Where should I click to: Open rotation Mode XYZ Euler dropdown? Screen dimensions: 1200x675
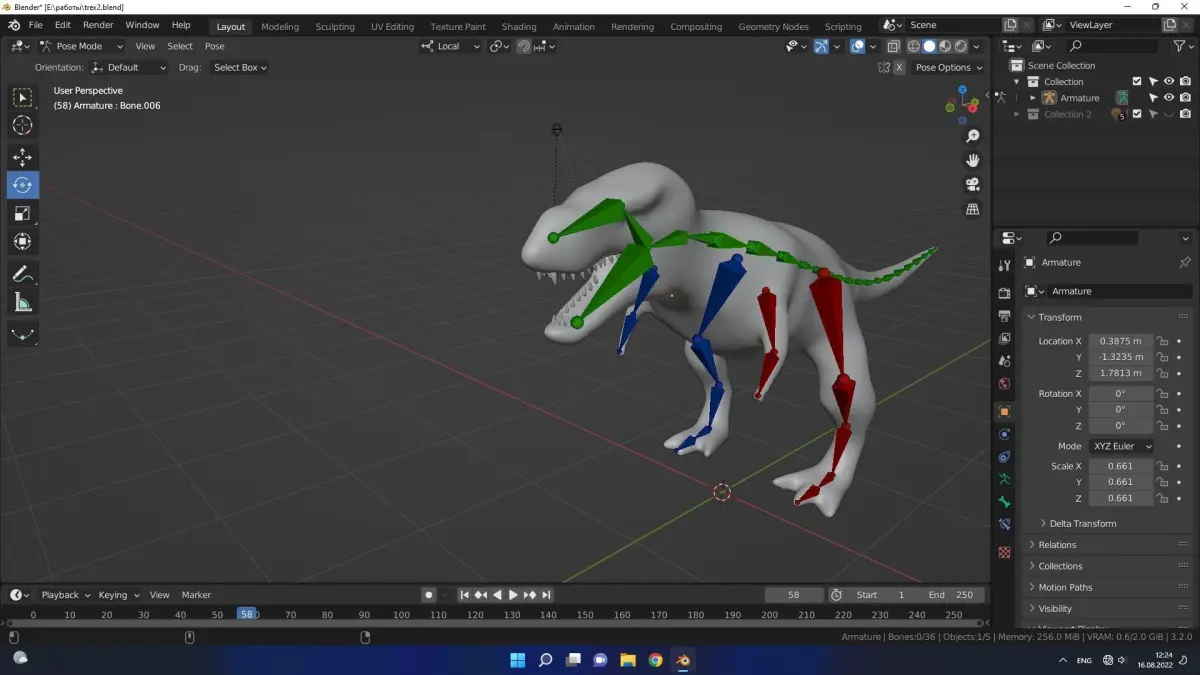point(1121,446)
